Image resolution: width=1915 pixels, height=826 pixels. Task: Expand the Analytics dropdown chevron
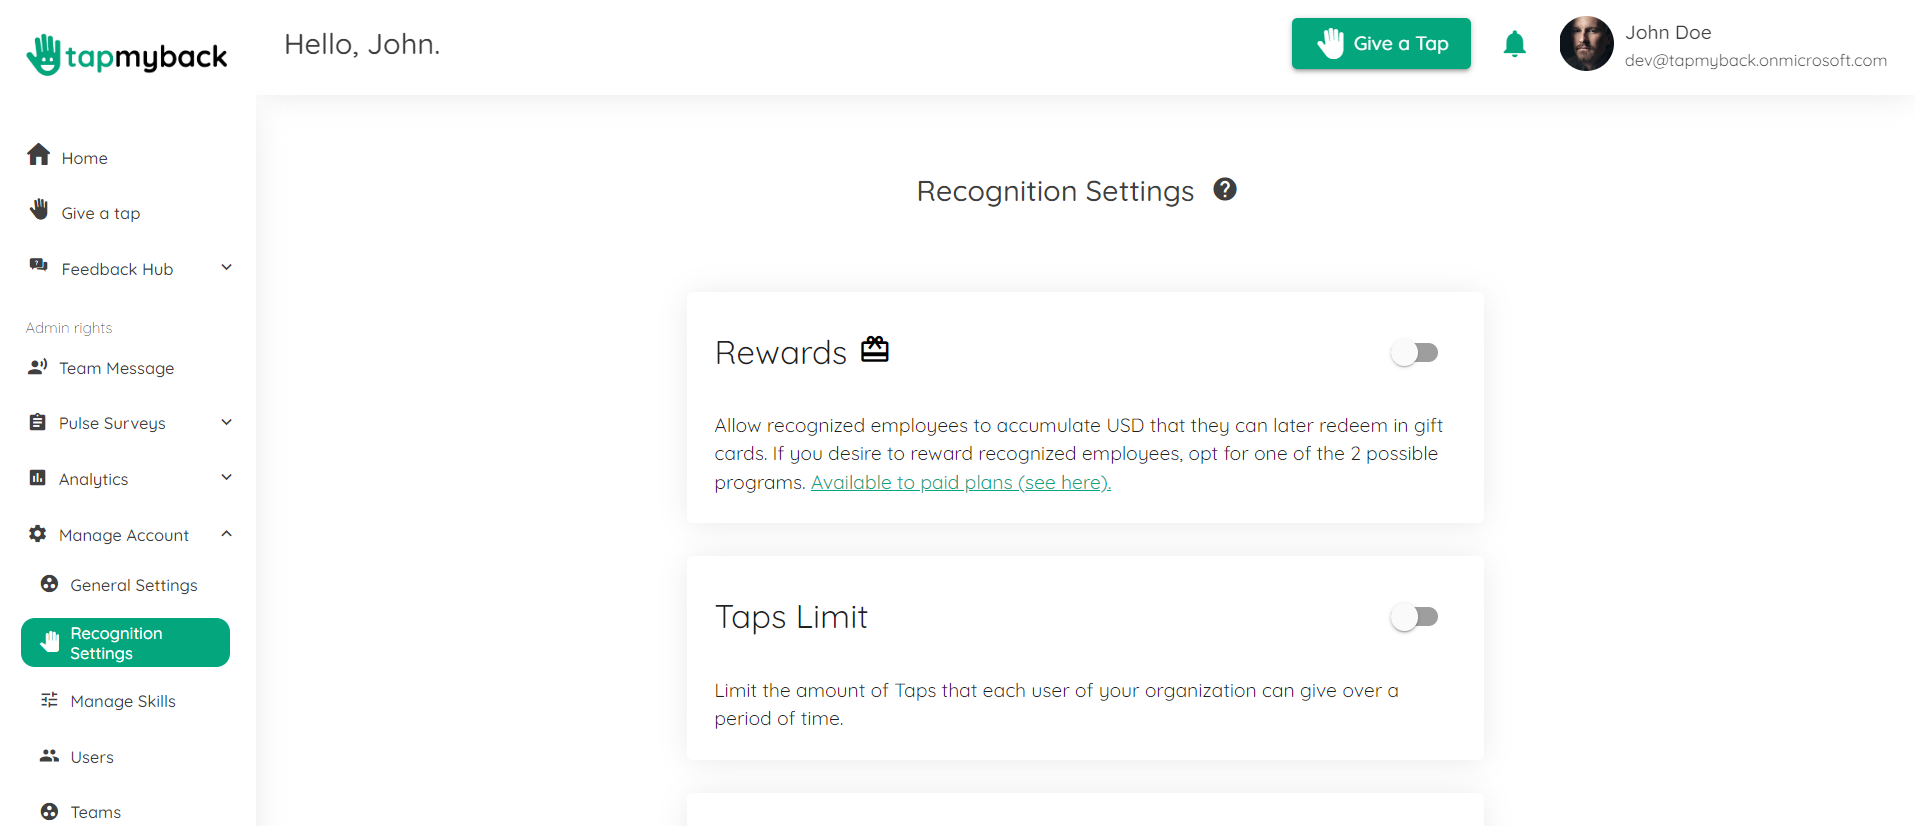coord(227,477)
